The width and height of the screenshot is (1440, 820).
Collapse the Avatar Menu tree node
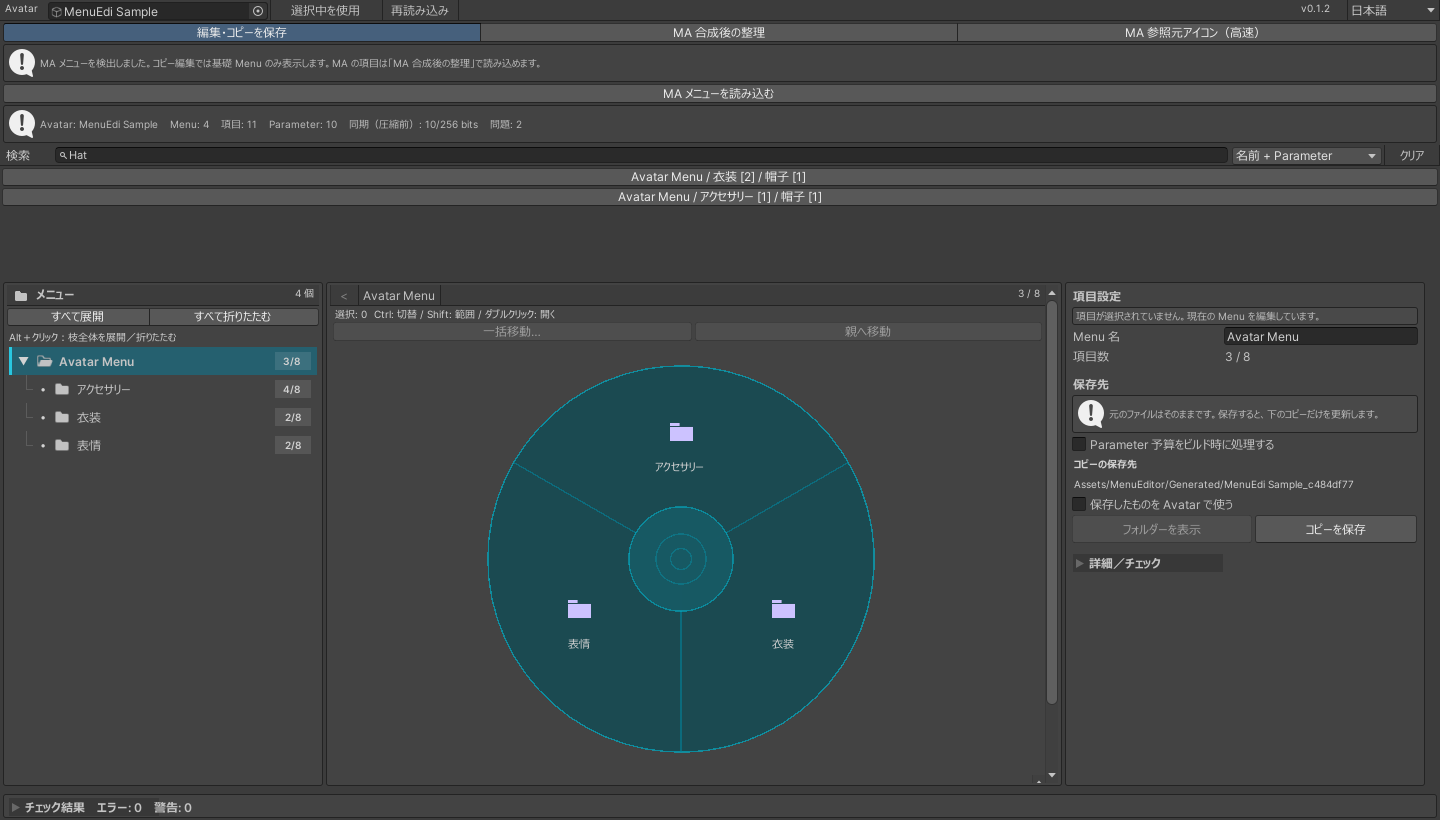[x=24, y=361]
